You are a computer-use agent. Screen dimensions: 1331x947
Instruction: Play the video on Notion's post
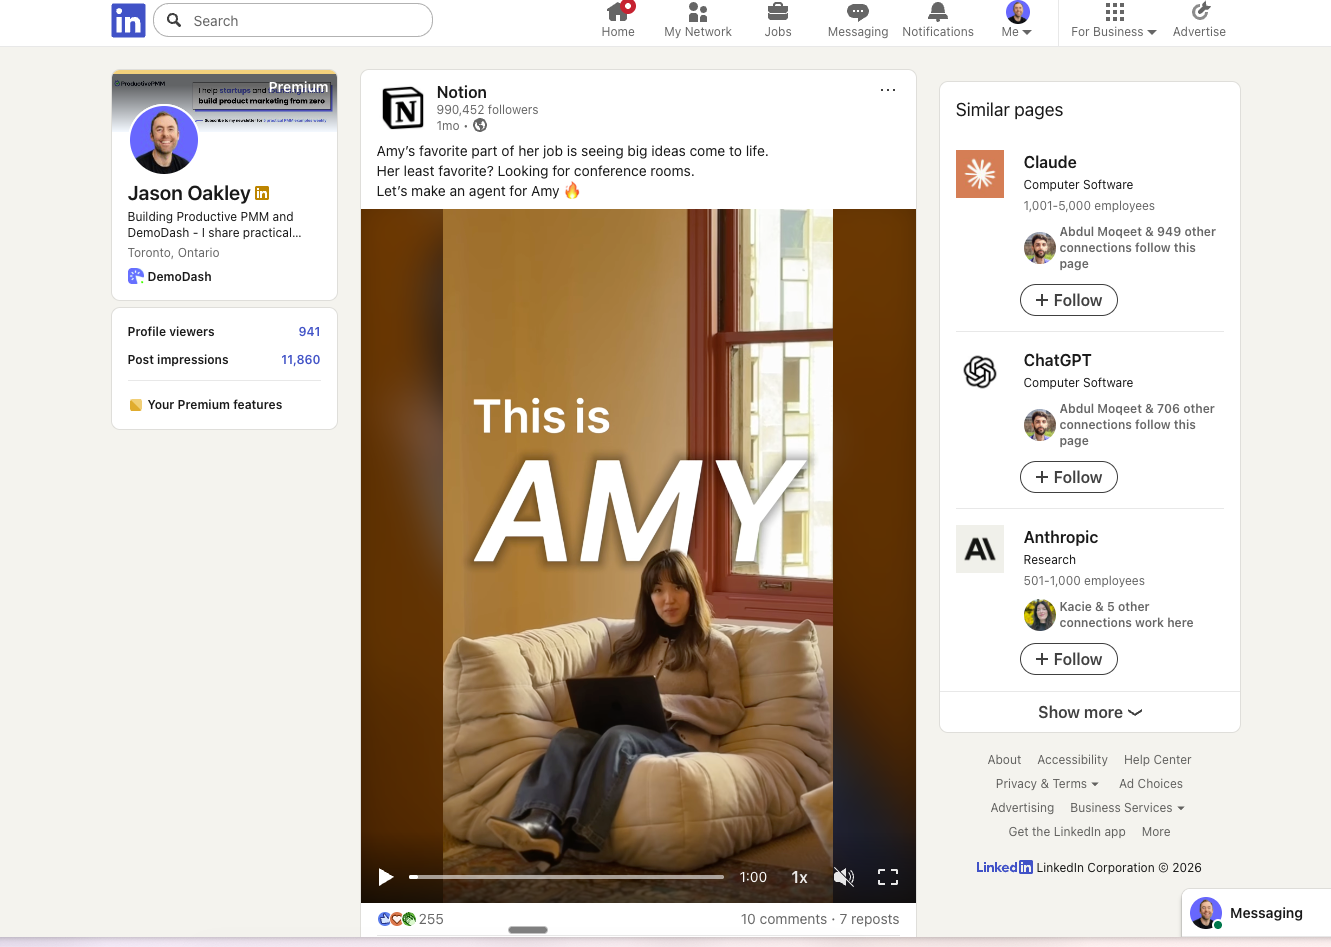click(386, 877)
